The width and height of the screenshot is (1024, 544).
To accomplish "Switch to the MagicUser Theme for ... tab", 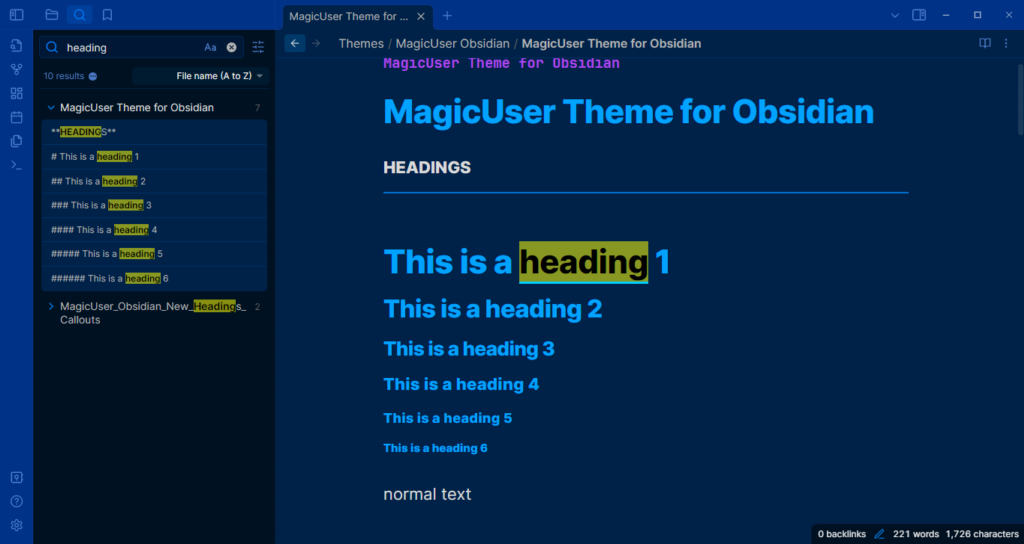I will (349, 16).
